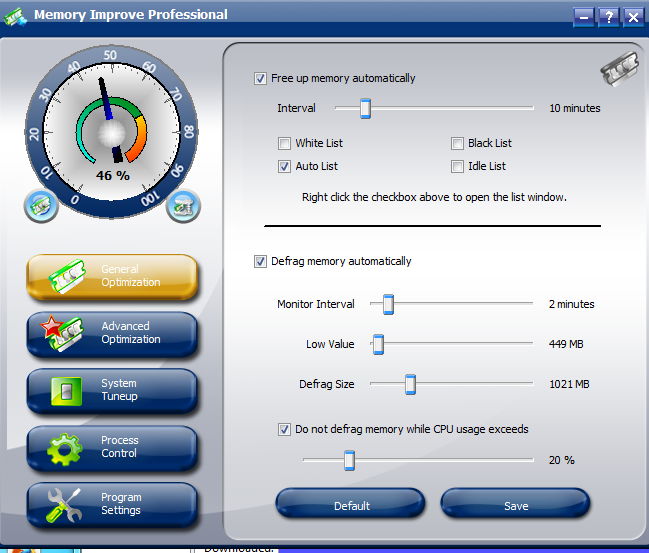Toggle Defrag memory automatically checkbox
This screenshot has height=553, width=649.
[x=260, y=262]
